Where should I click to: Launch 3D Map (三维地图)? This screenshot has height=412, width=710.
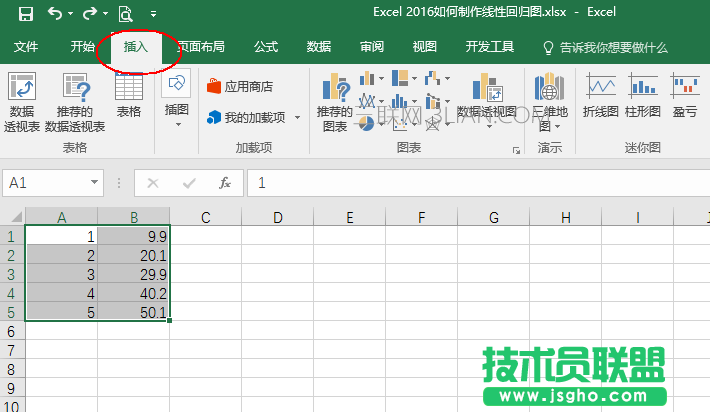tap(550, 102)
